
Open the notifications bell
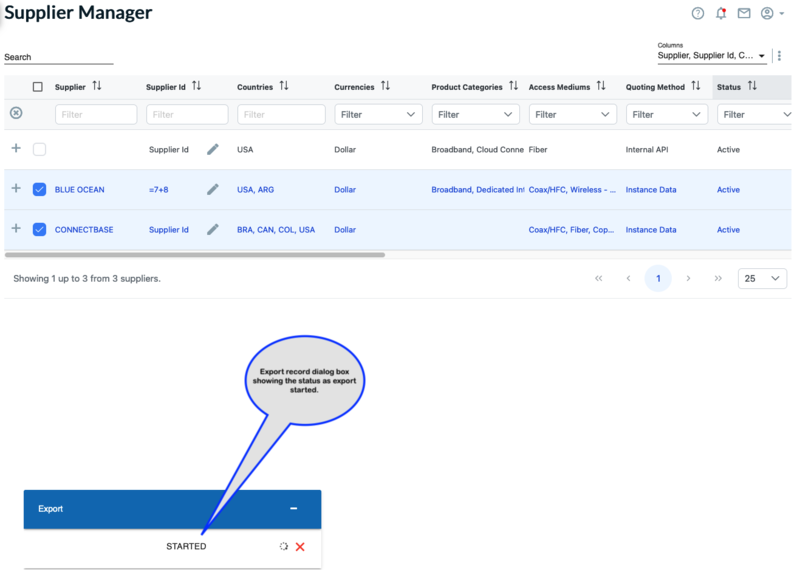point(721,14)
